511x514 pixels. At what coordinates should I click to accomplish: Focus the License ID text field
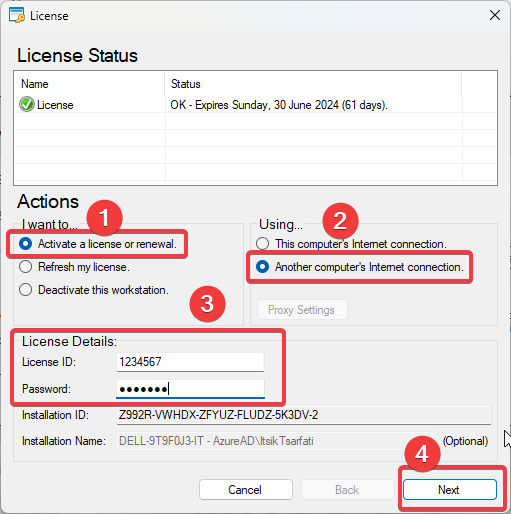tap(190, 362)
